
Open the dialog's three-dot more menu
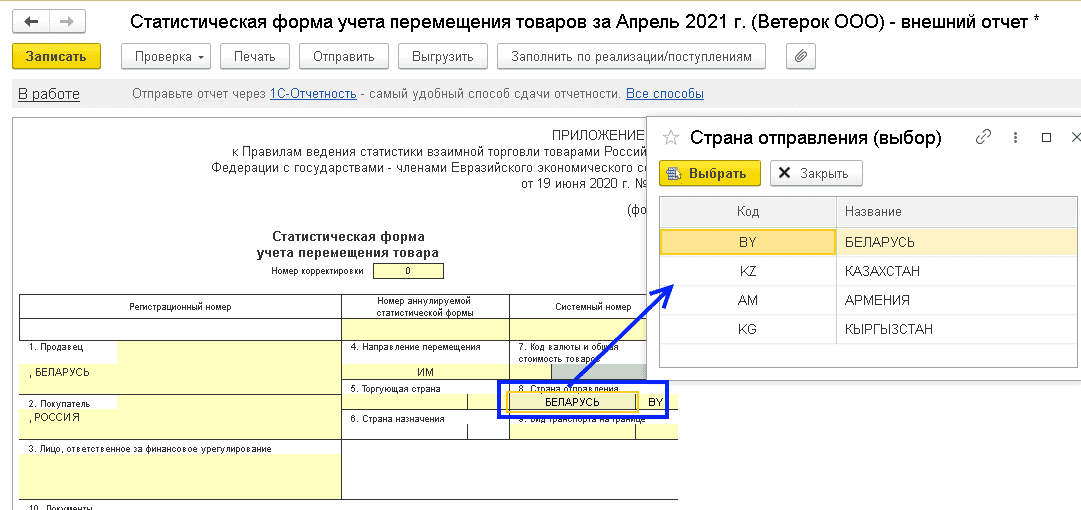pos(1015,137)
